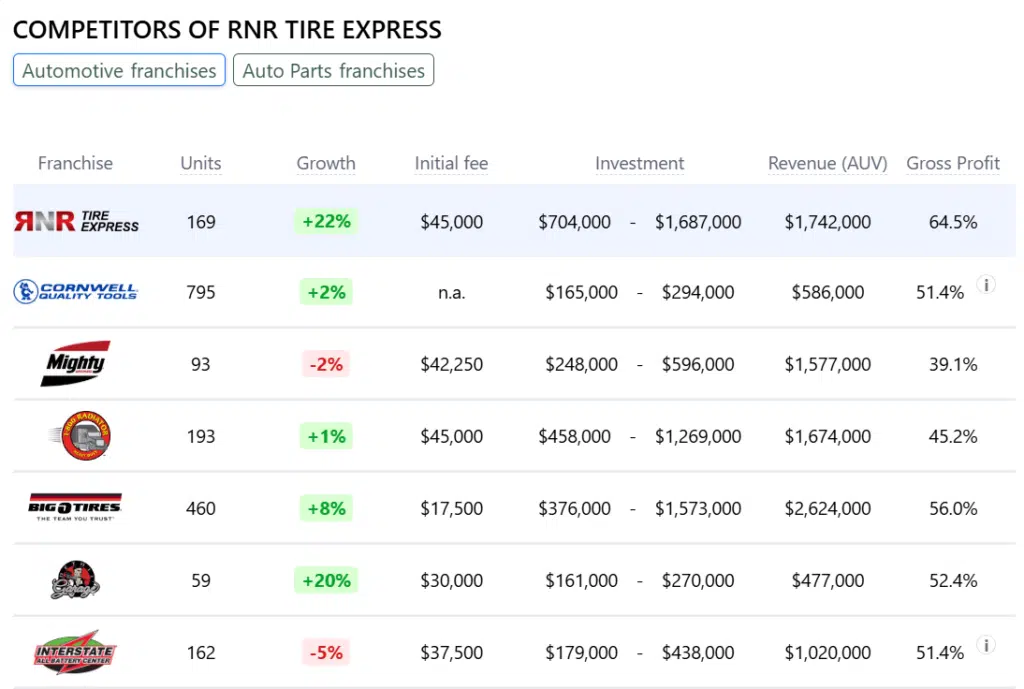Switch to the Automotive franchises tab

[x=119, y=71]
